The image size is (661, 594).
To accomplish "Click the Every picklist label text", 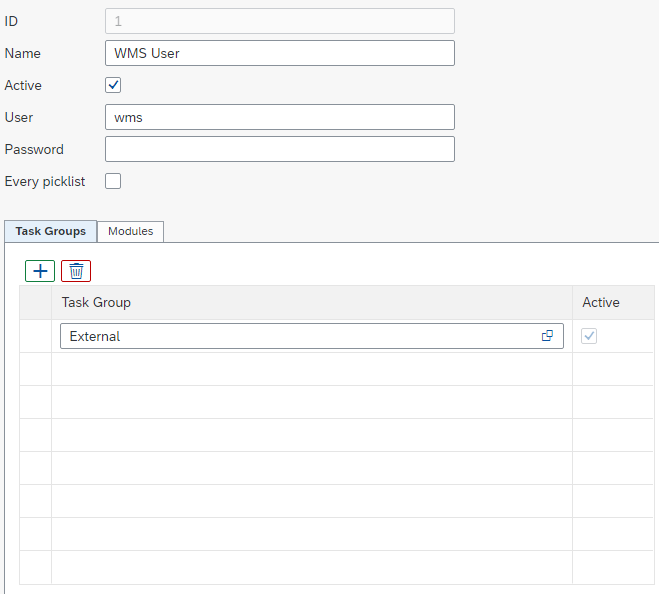I will pos(45,181).
